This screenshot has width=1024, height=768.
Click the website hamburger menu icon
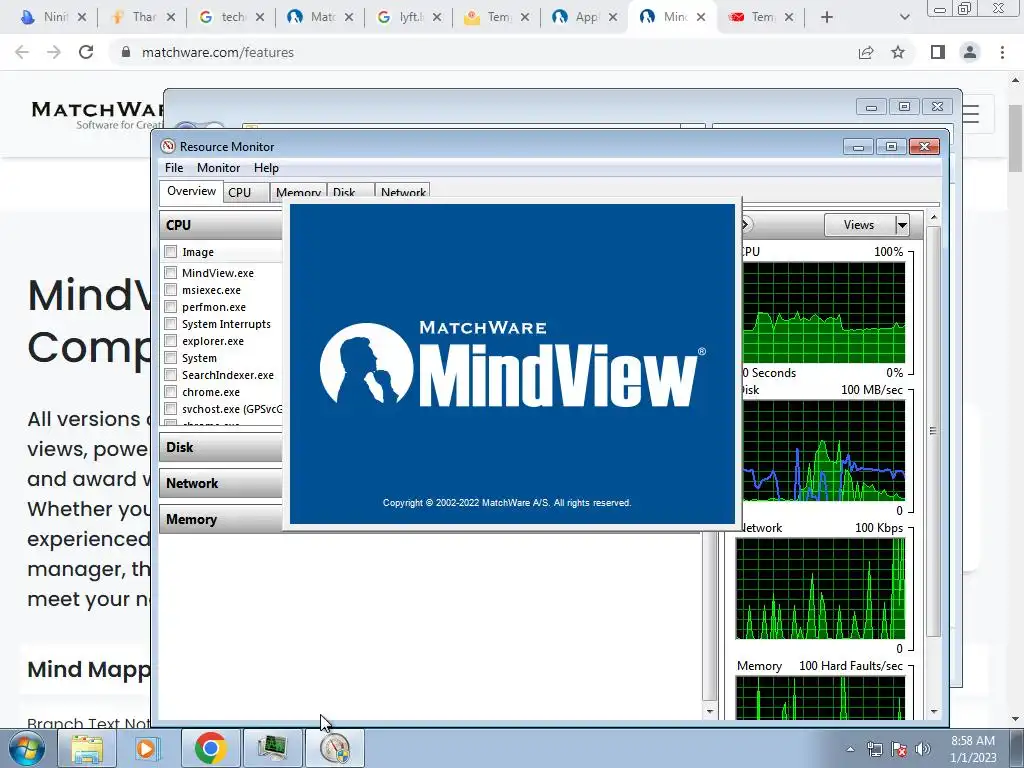click(x=971, y=114)
